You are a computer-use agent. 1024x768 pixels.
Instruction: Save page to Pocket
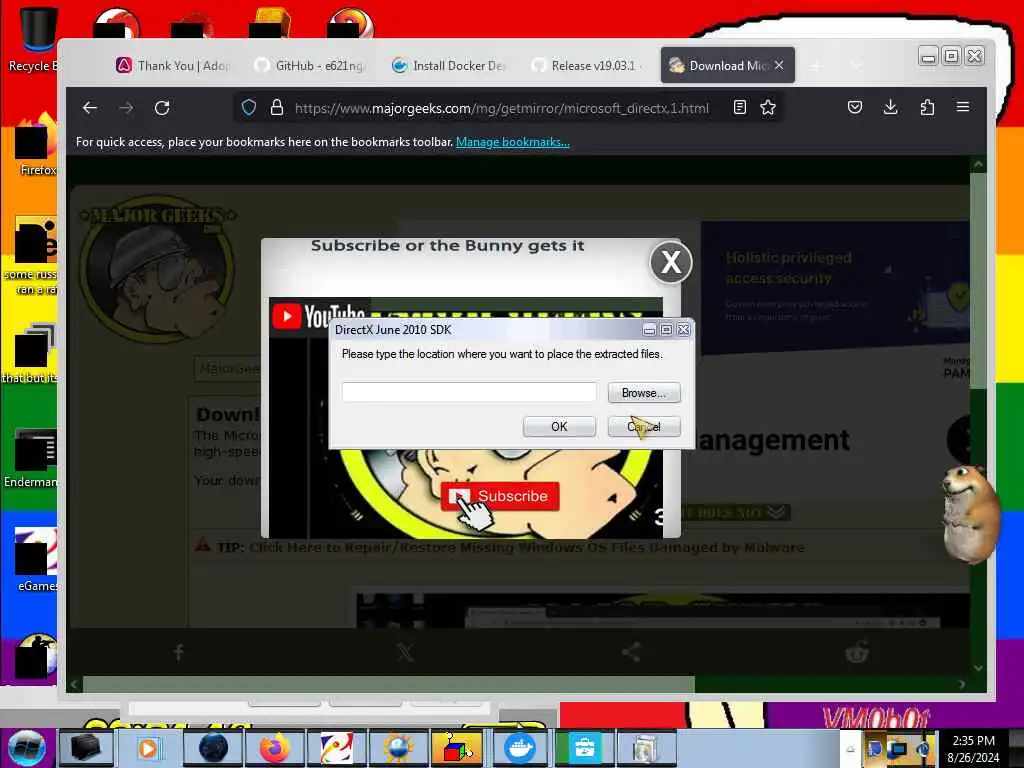(855, 107)
